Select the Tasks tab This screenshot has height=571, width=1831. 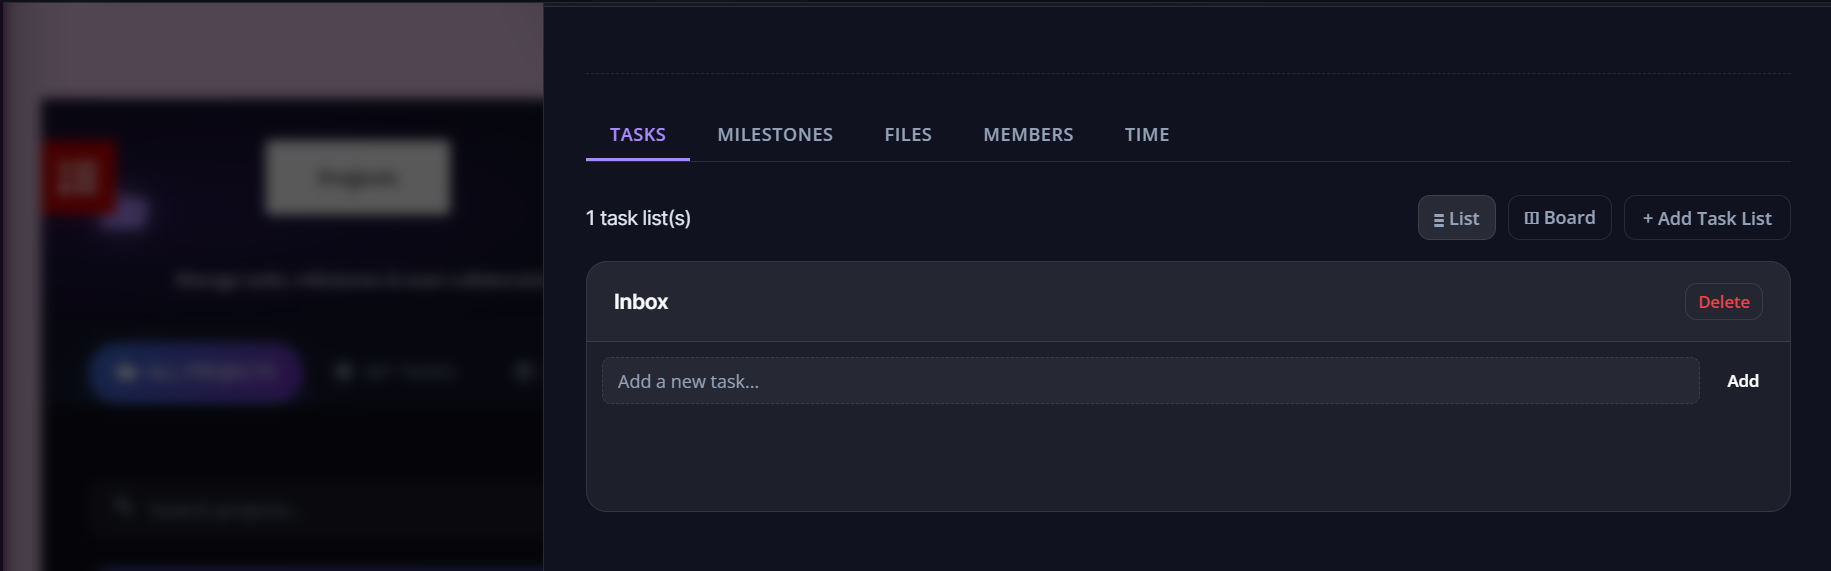(x=638, y=135)
